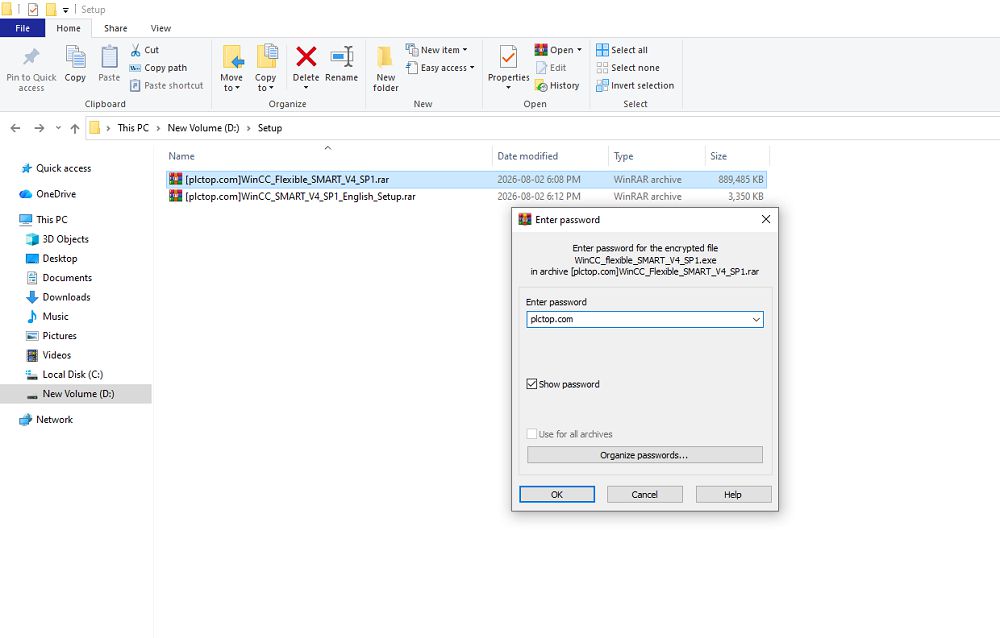Uncheck the Show password checkbox
This screenshot has width=1000, height=638.
[532, 384]
